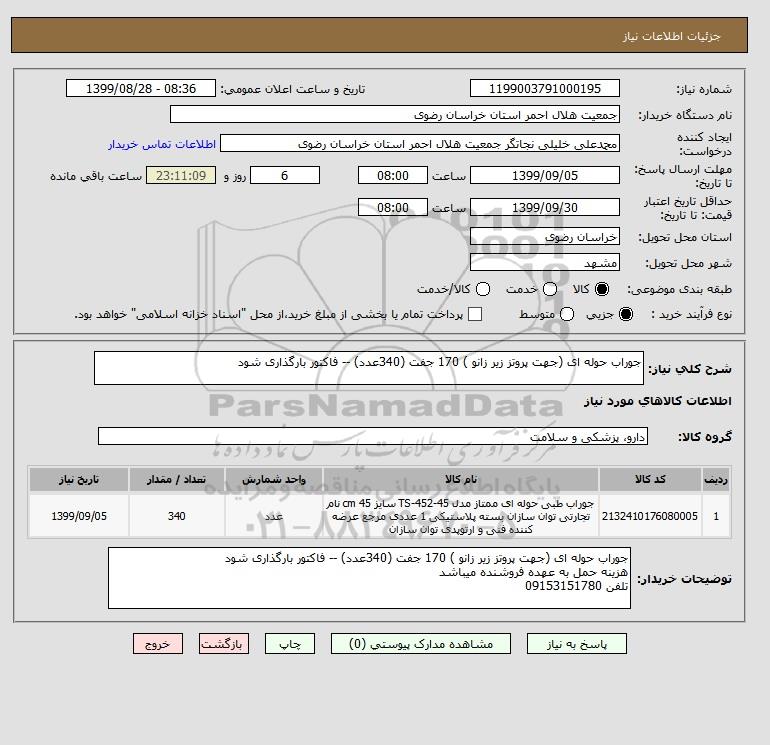
Task: Click the بازگشت back button
Action: click(x=224, y=643)
